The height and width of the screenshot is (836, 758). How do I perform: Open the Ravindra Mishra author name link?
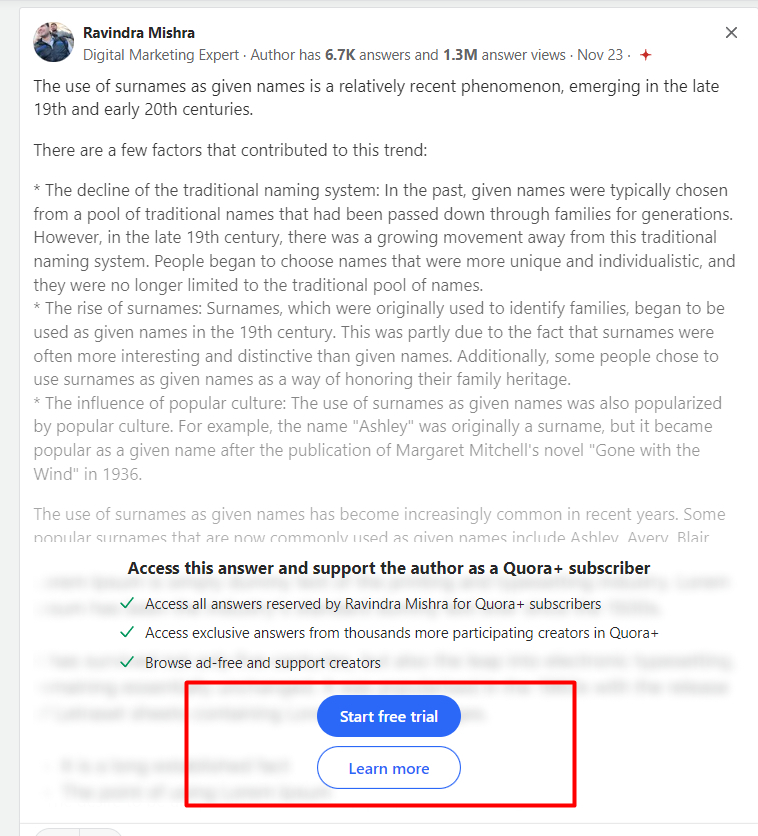pos(139,33)
